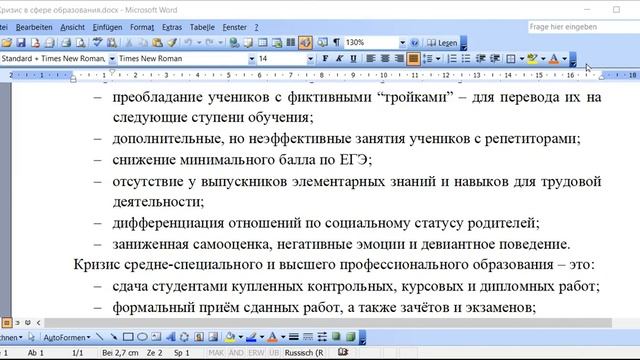Image resolution: width=640 pixels, height=360 pixels.
Task: Click the drawing line color button
Action: (x=251, y=337)
